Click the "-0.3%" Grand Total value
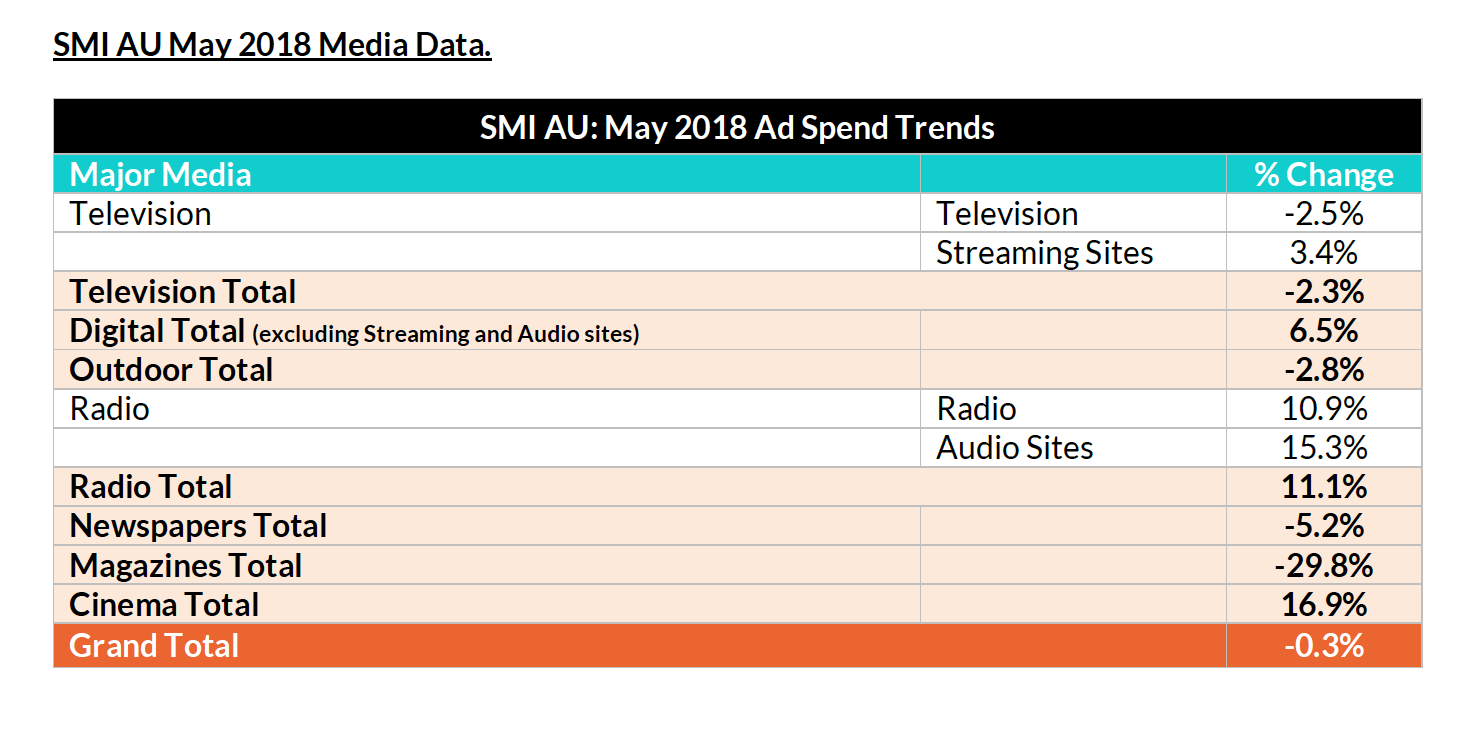The image size is (1476, 738). click(1324, 645)
